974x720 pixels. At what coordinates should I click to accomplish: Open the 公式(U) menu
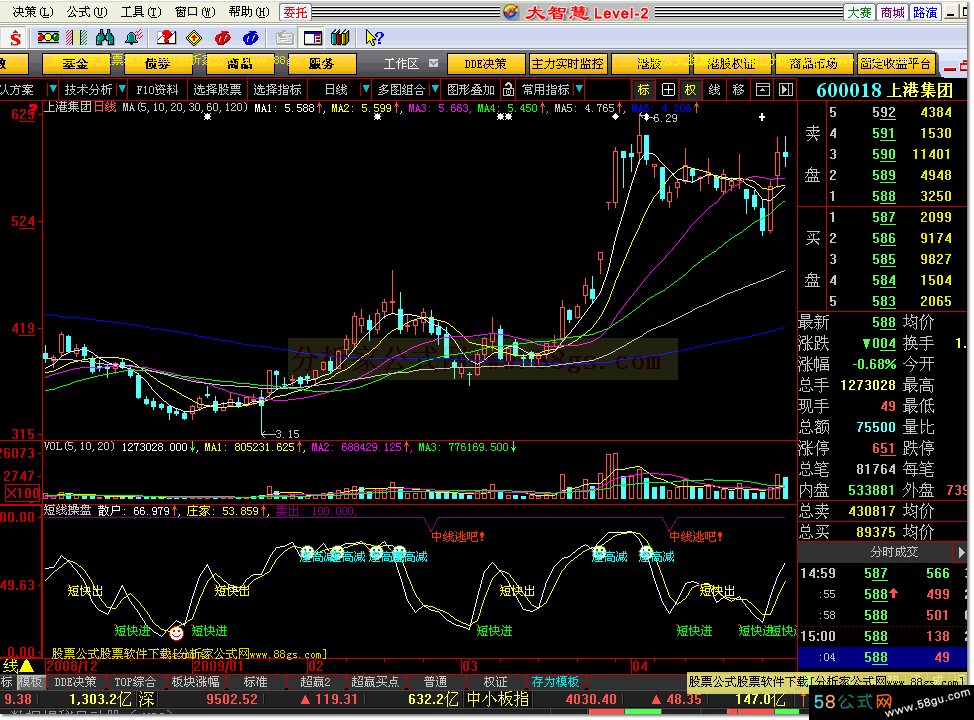coord(87,12)
